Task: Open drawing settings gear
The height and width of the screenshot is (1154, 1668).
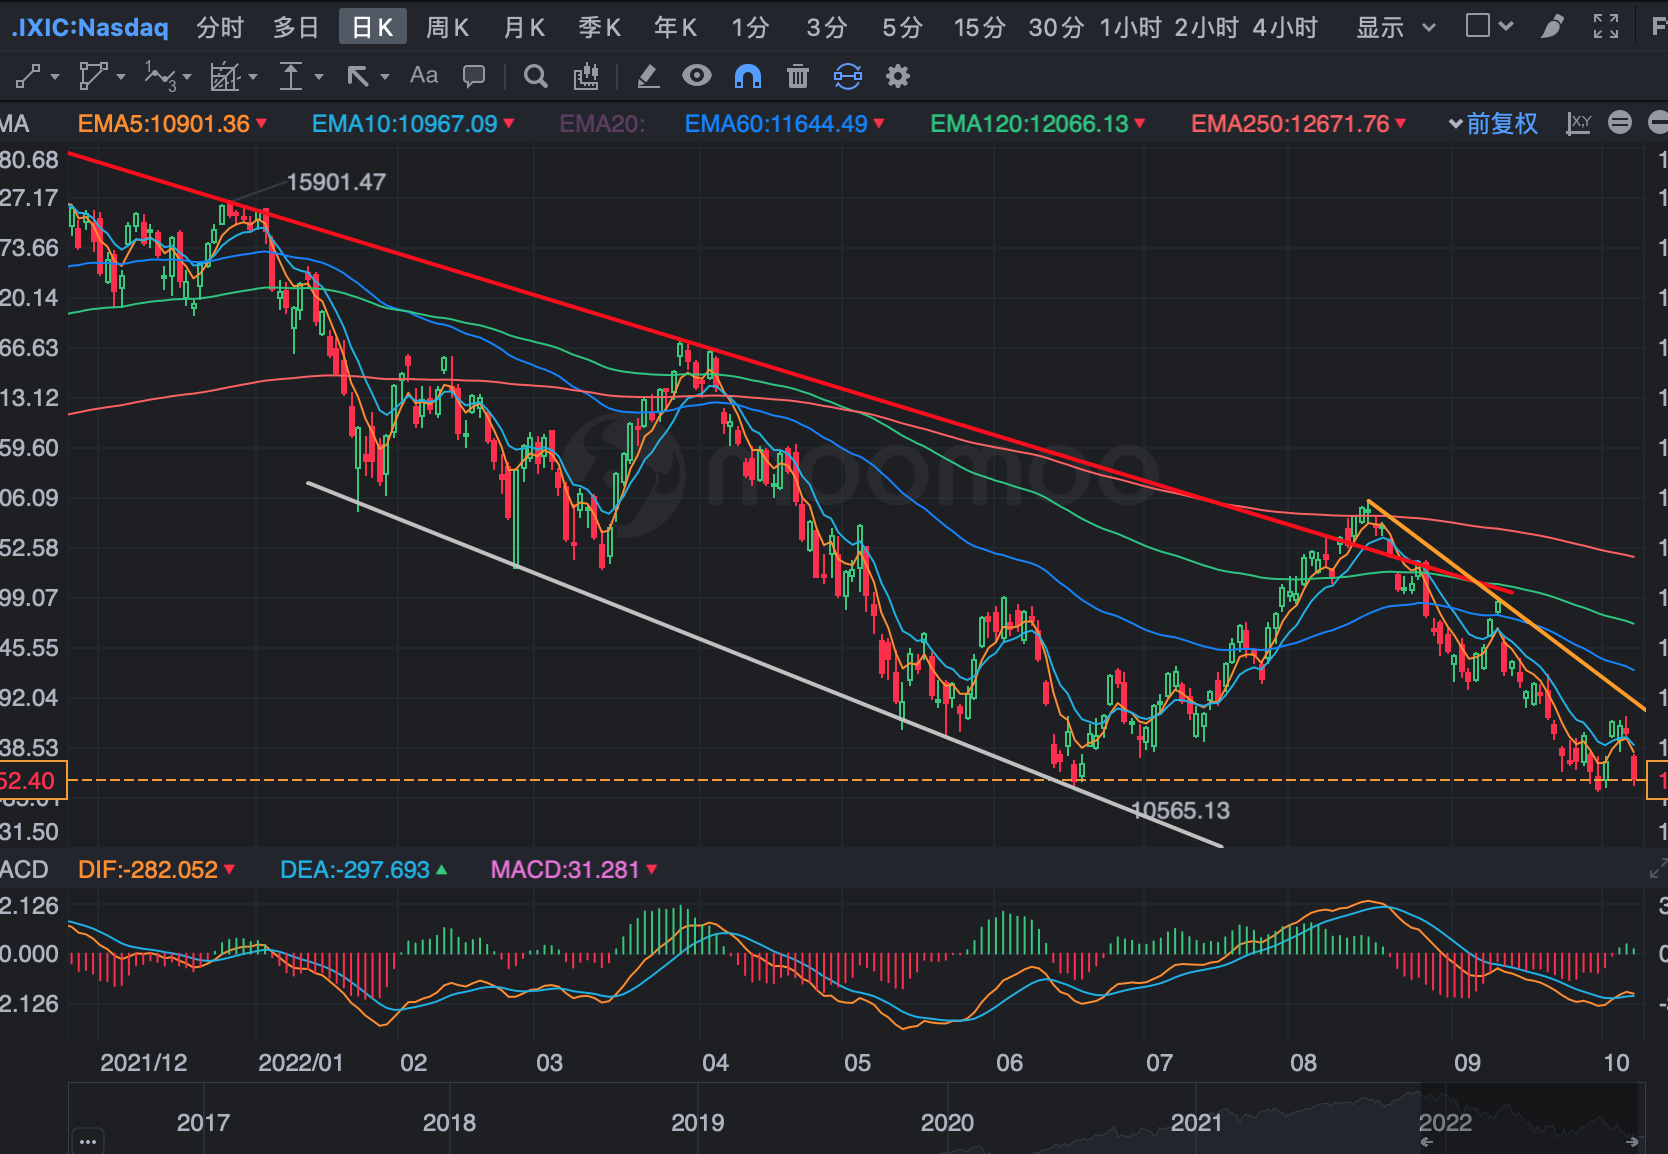Action: point(898,76)
